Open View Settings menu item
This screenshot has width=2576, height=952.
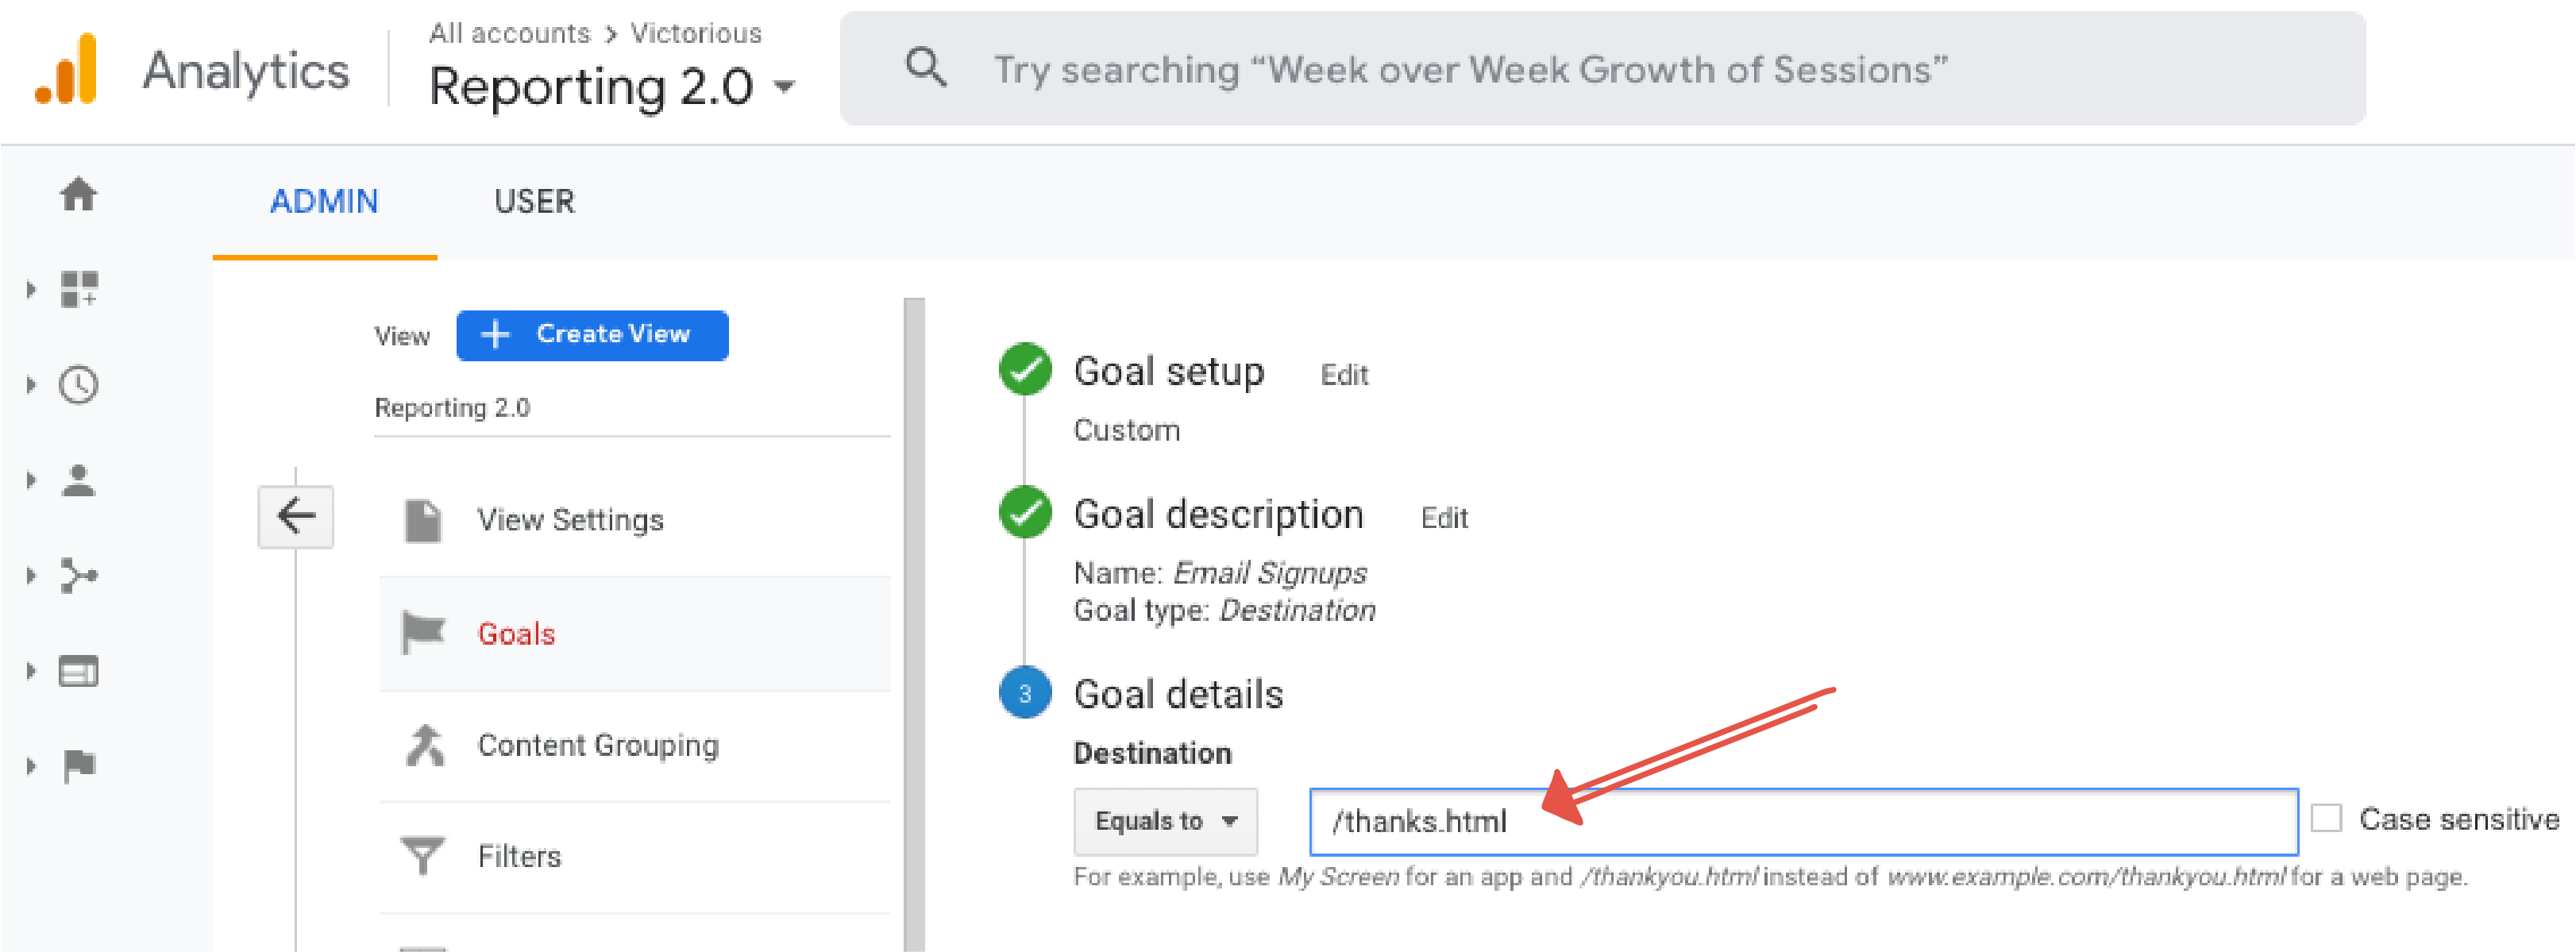[x=570, y=520]
